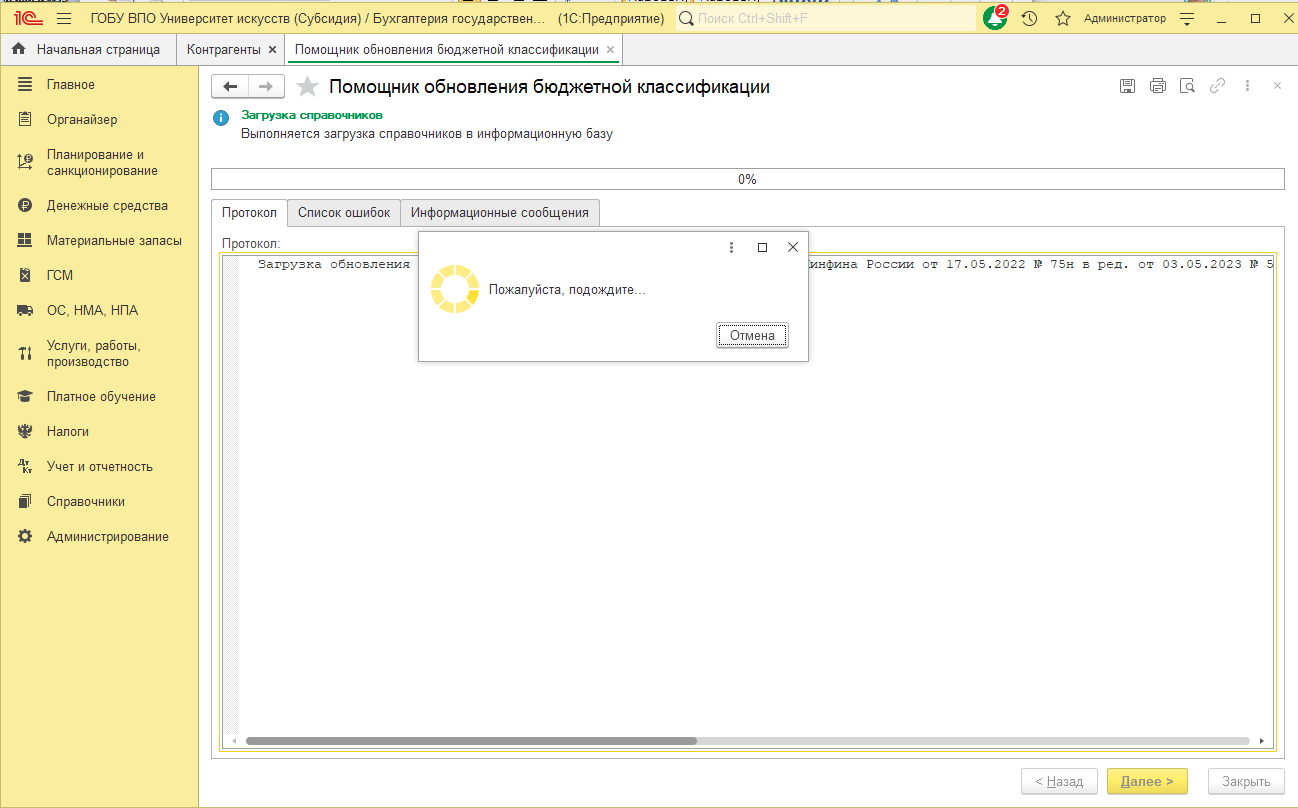Switch to Начальная страница tab

click(88, 49)
